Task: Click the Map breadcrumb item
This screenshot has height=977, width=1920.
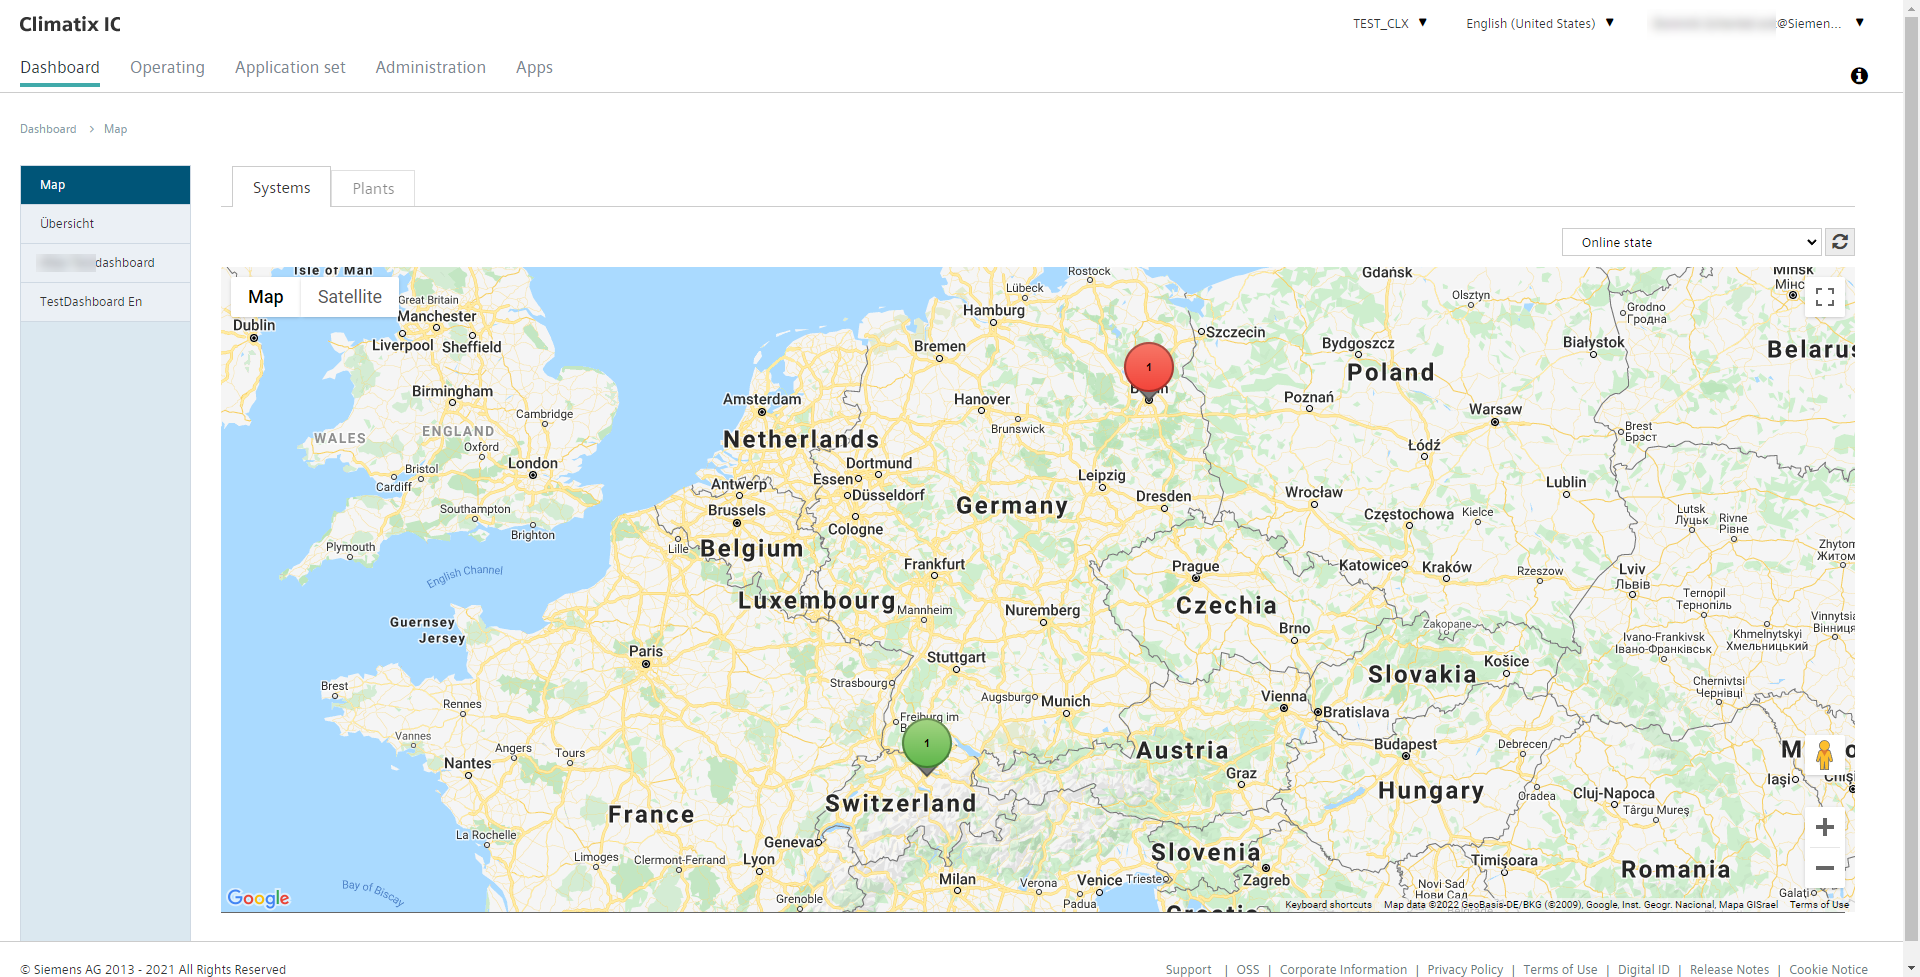Action: tap(115, 129)
